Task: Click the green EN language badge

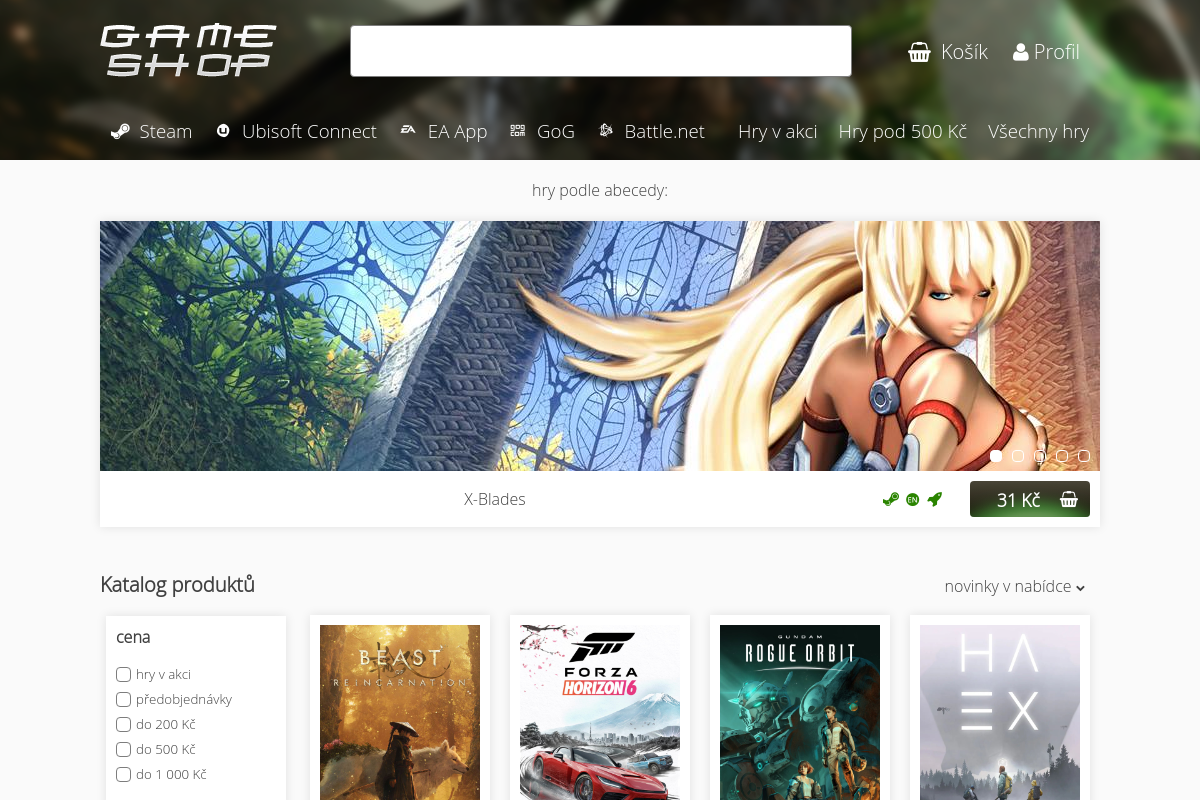Action: [x=912, y=499]
